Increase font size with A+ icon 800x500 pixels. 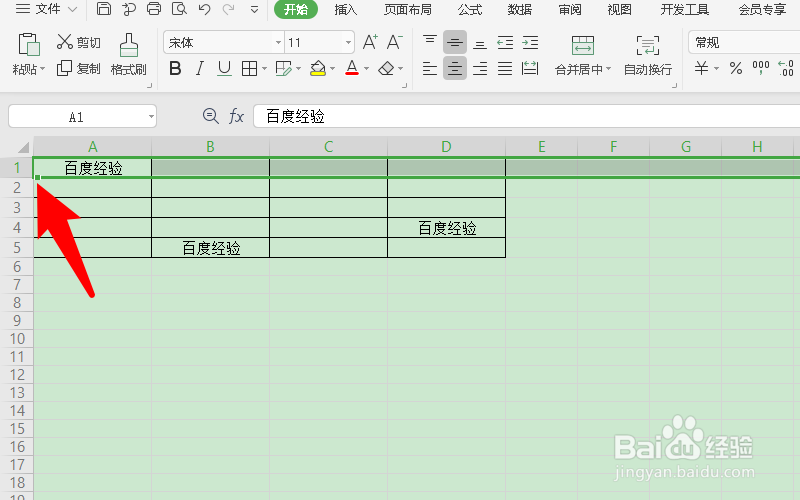pyautogui.click(x=370, y=42)
